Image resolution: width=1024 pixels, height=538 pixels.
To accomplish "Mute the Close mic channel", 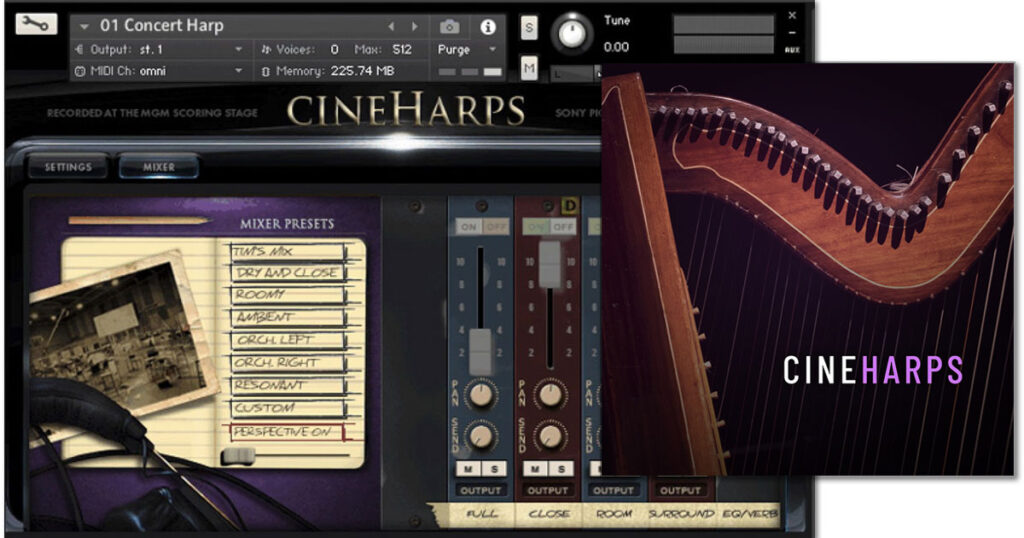I will point(536,469).
